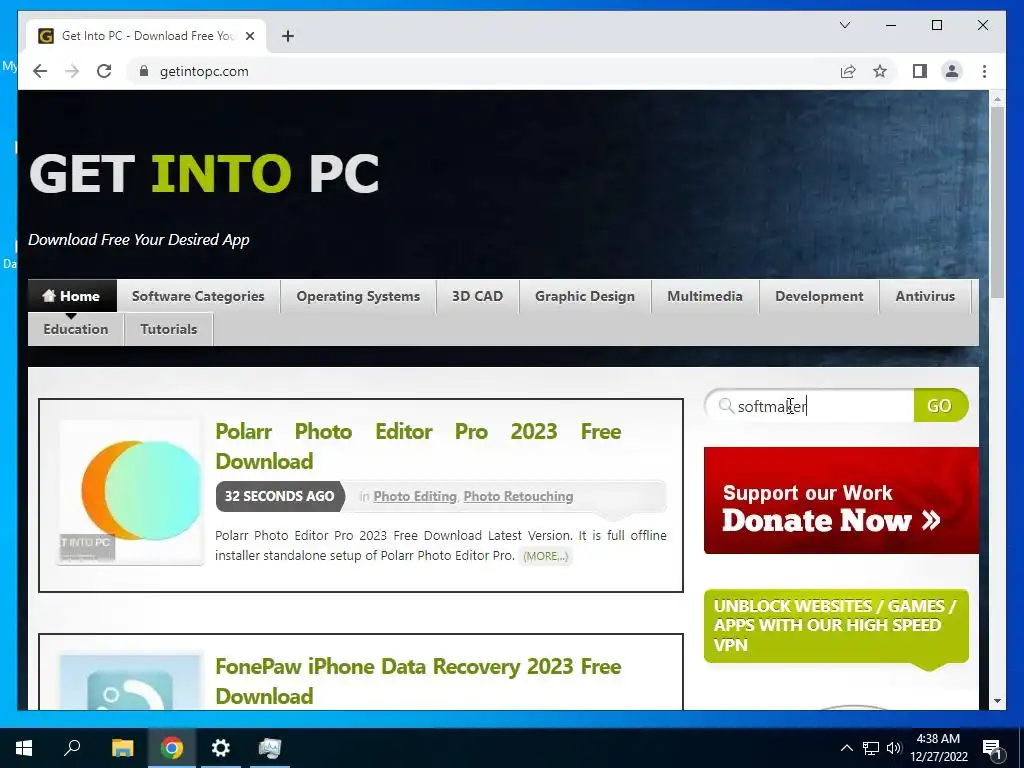Bookmark this page with the star icon

(880, 71)
